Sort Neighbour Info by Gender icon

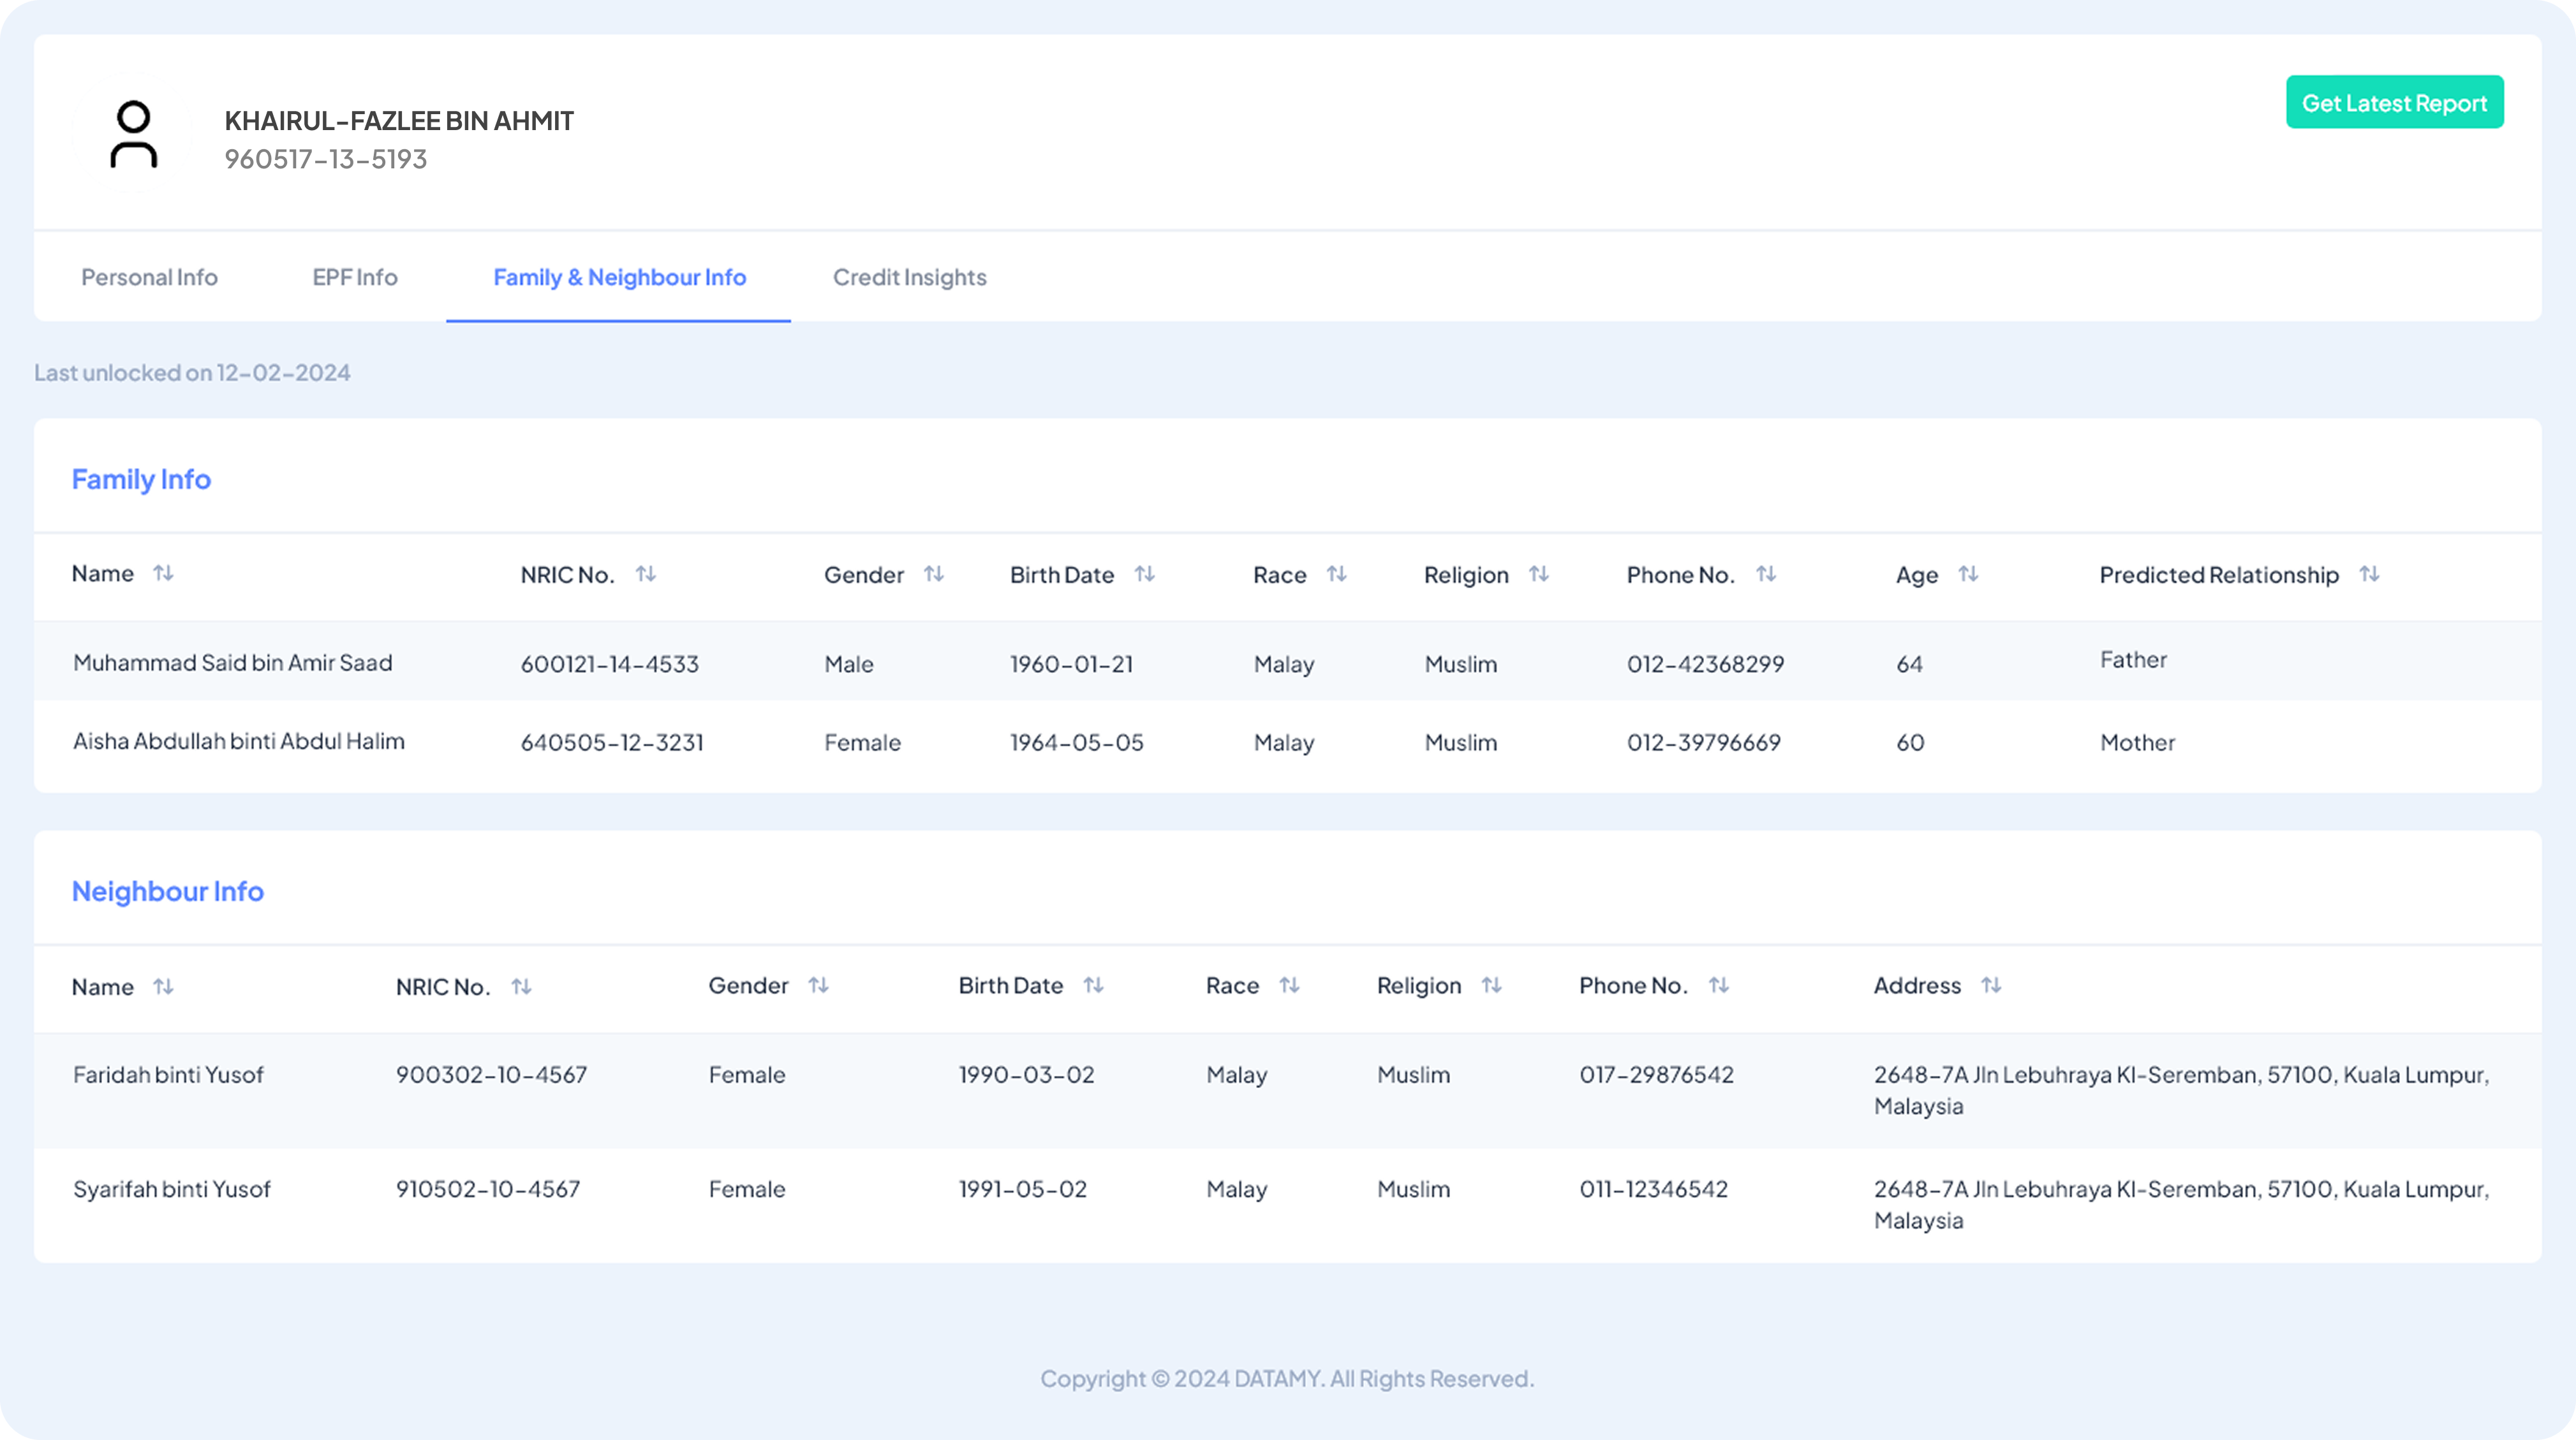819,986
